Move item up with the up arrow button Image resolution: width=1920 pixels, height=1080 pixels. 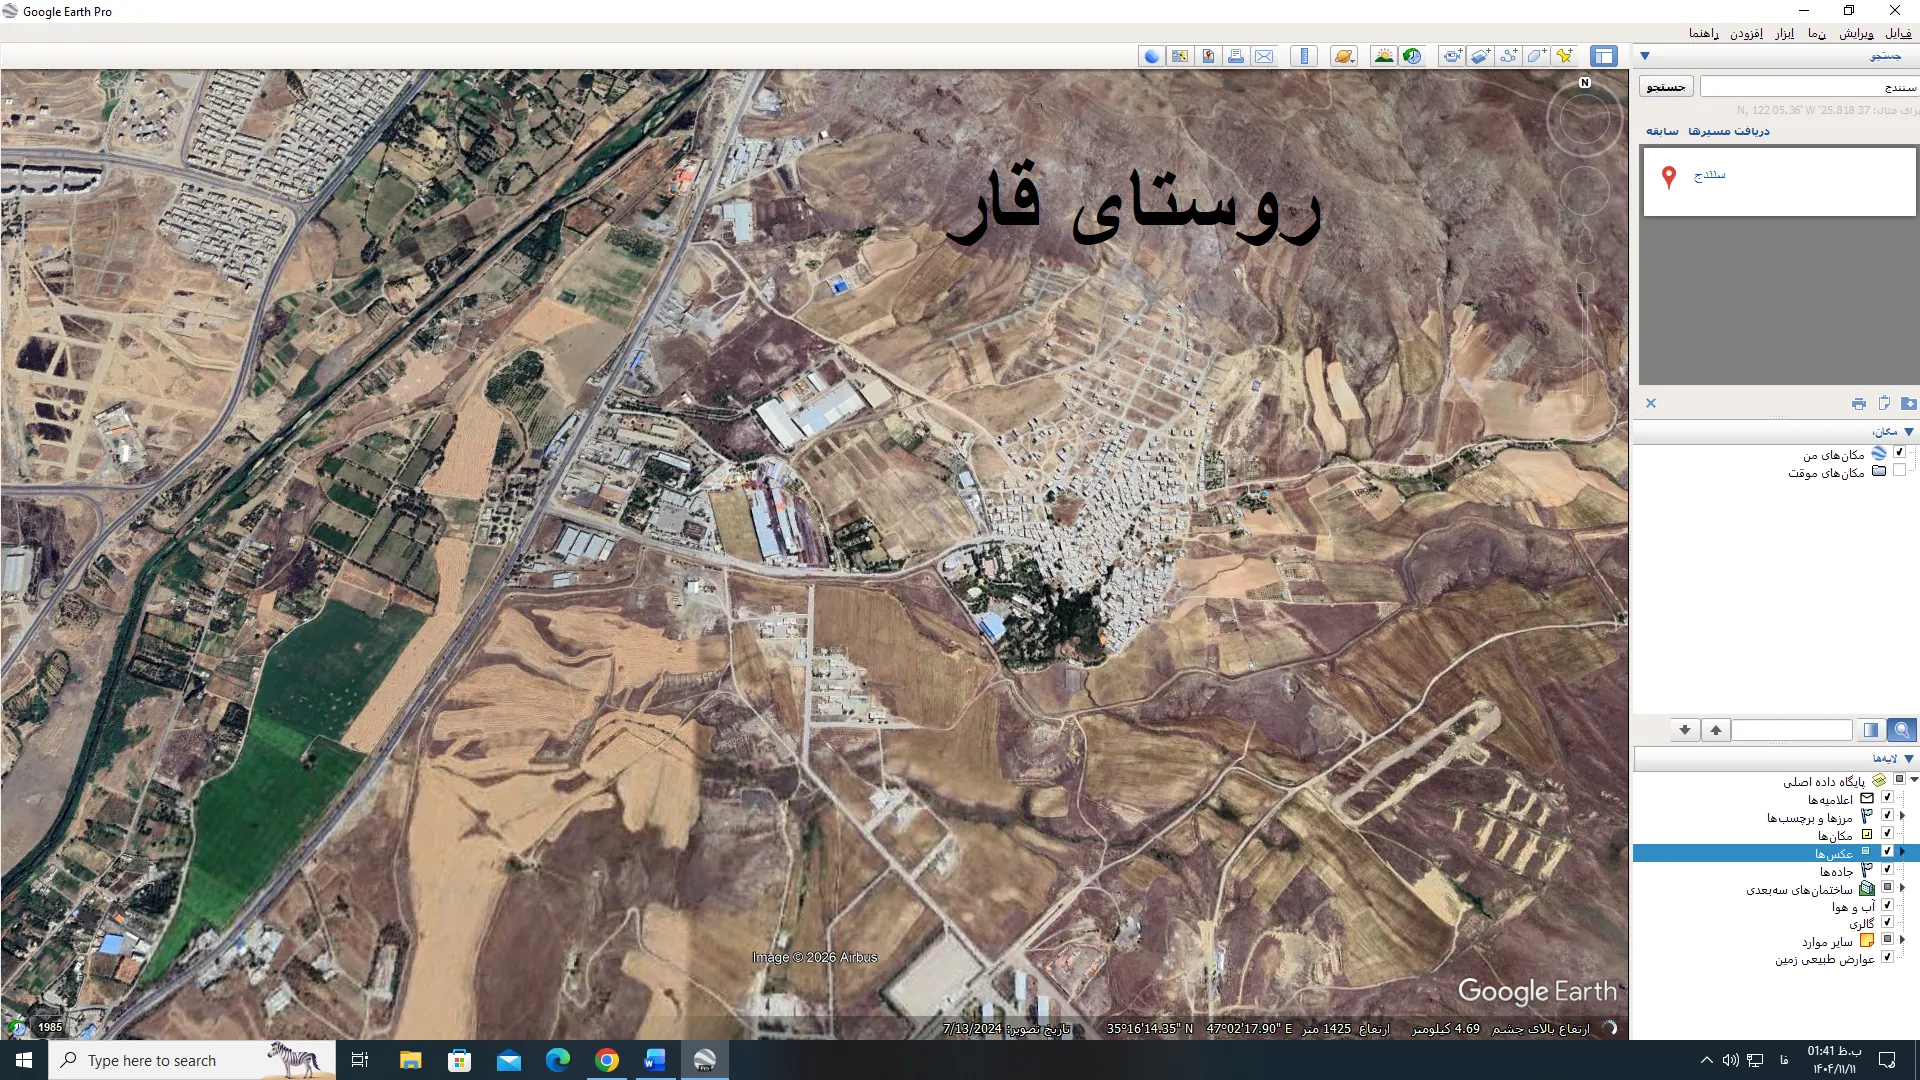tap(1716, 730)
